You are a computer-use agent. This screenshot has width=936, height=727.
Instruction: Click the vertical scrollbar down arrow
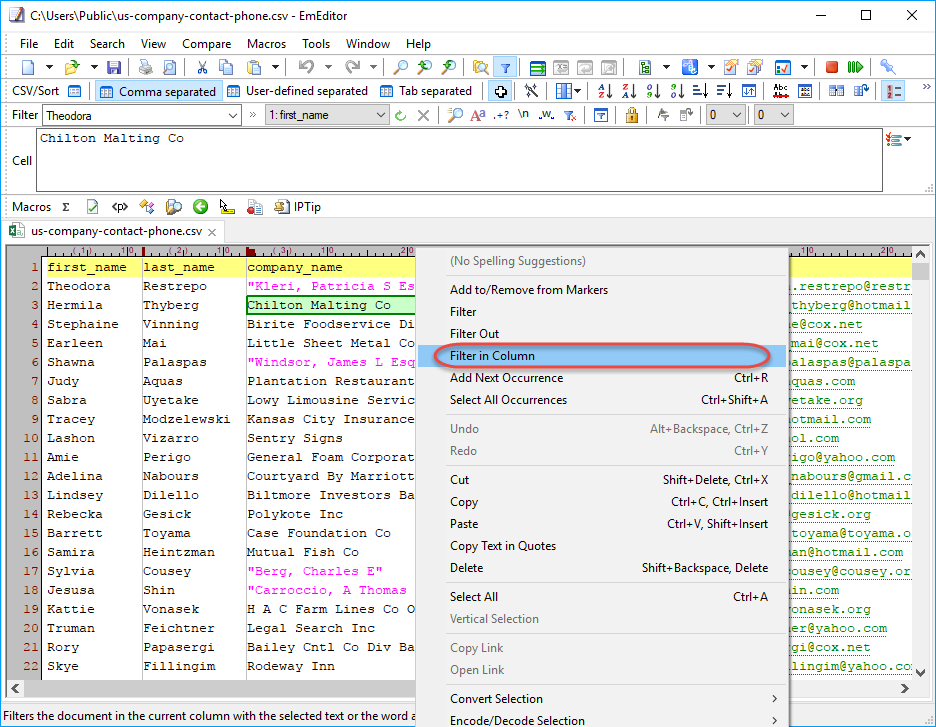(920, 673)
